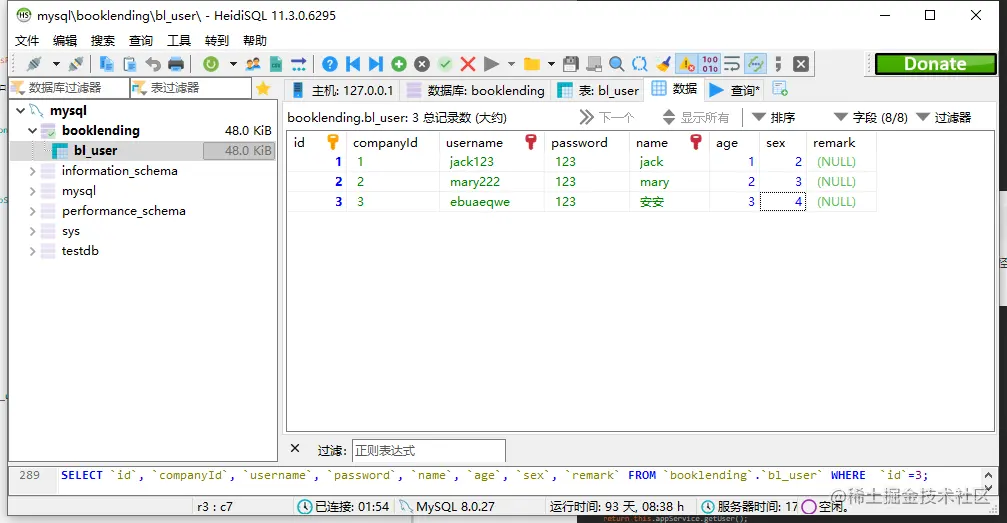Click the blue Help question mark icon
Image resolution: width=1007 pixels, height=523 pixels.
pos(329,64)
